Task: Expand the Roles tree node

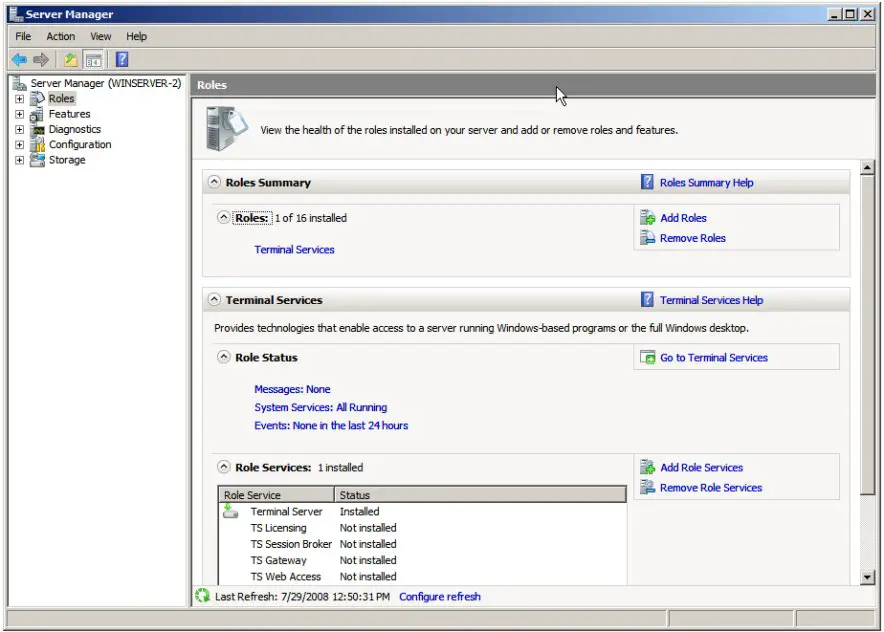Action: click(x=19, y=99)
